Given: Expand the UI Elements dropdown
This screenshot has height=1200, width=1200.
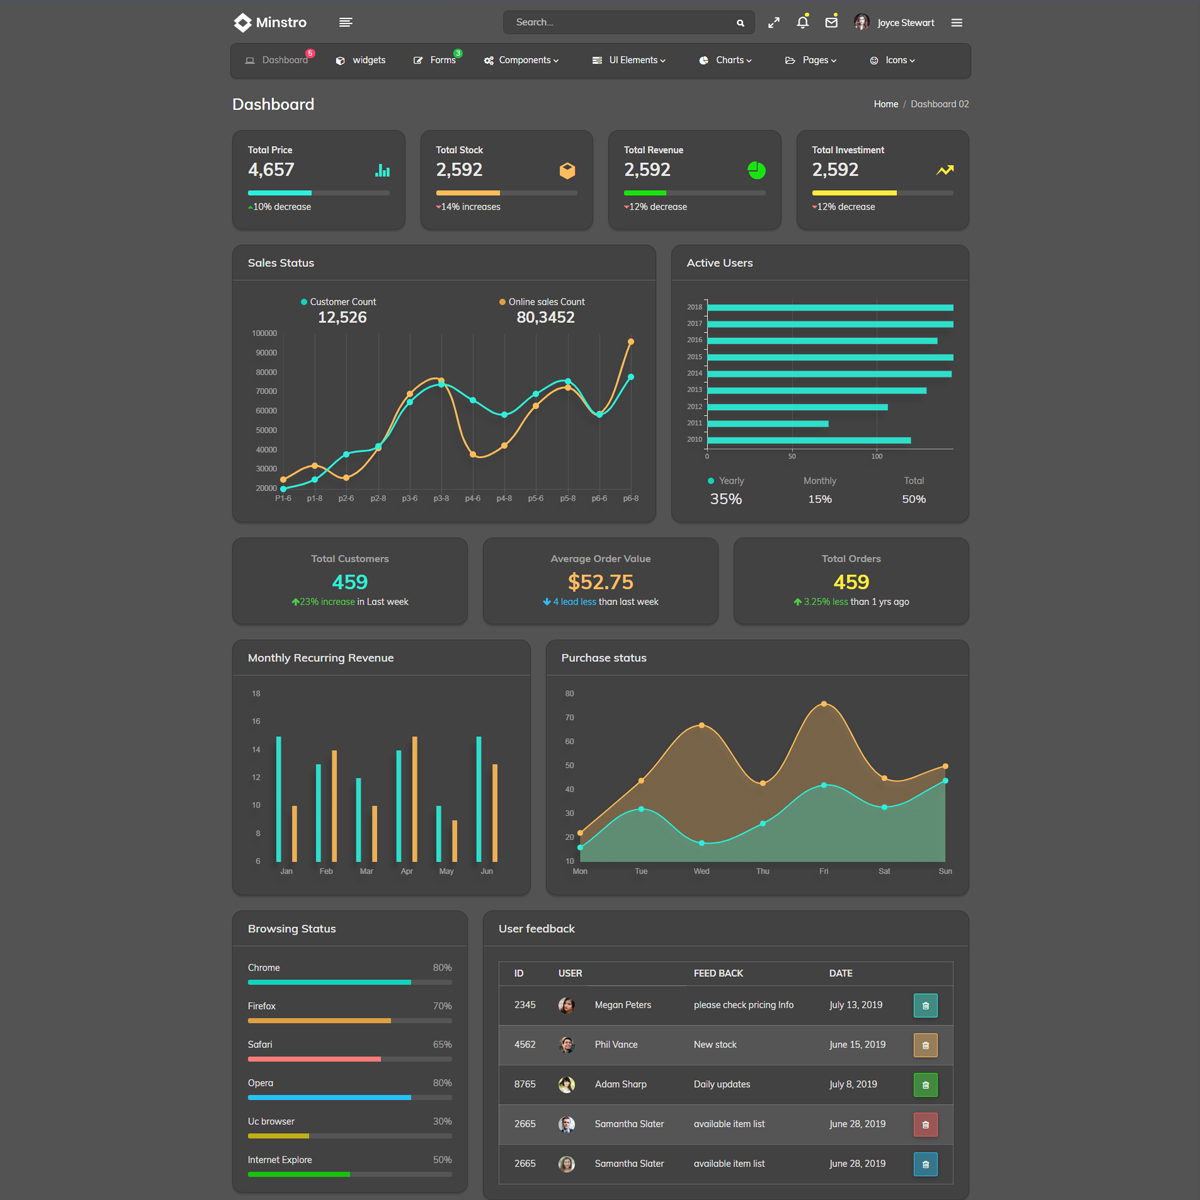Looking at the screenshot, I should [x=629, y=60].
